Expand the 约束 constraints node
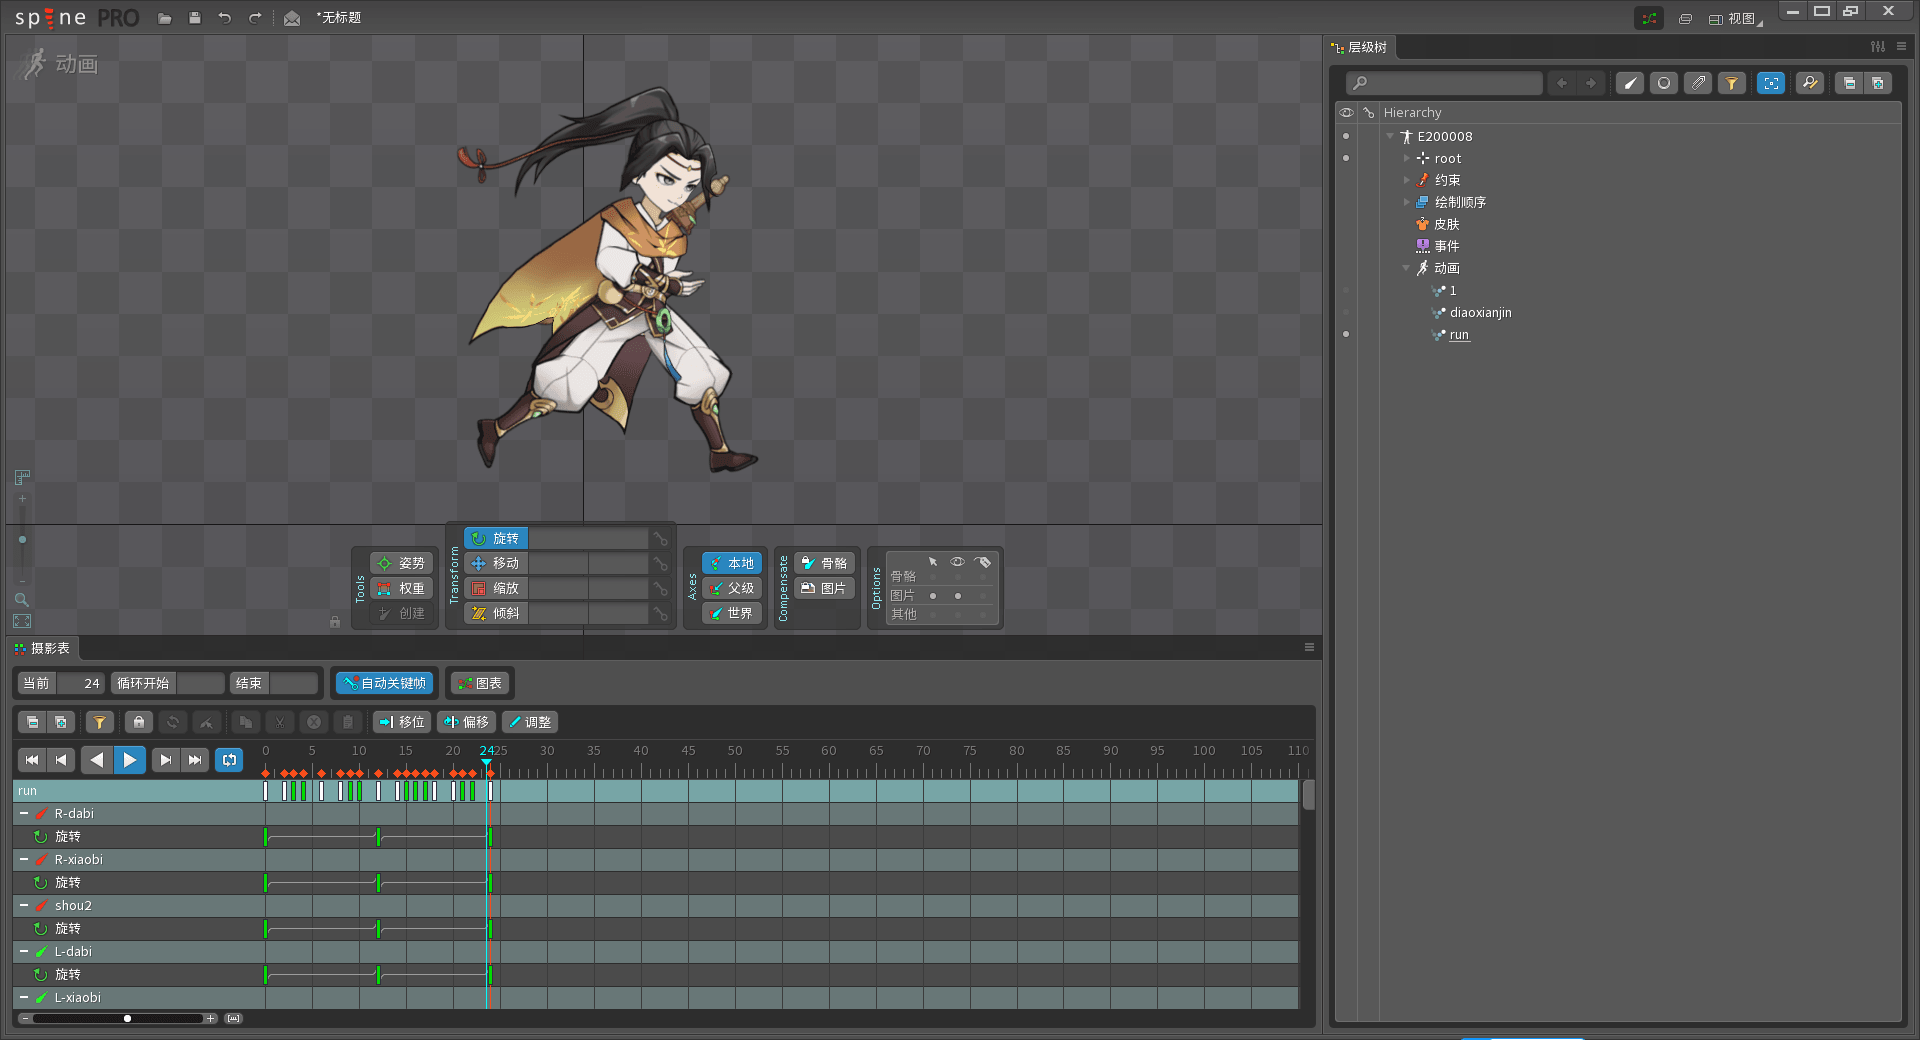The image size is (1920, 1040). point(1406,180)
